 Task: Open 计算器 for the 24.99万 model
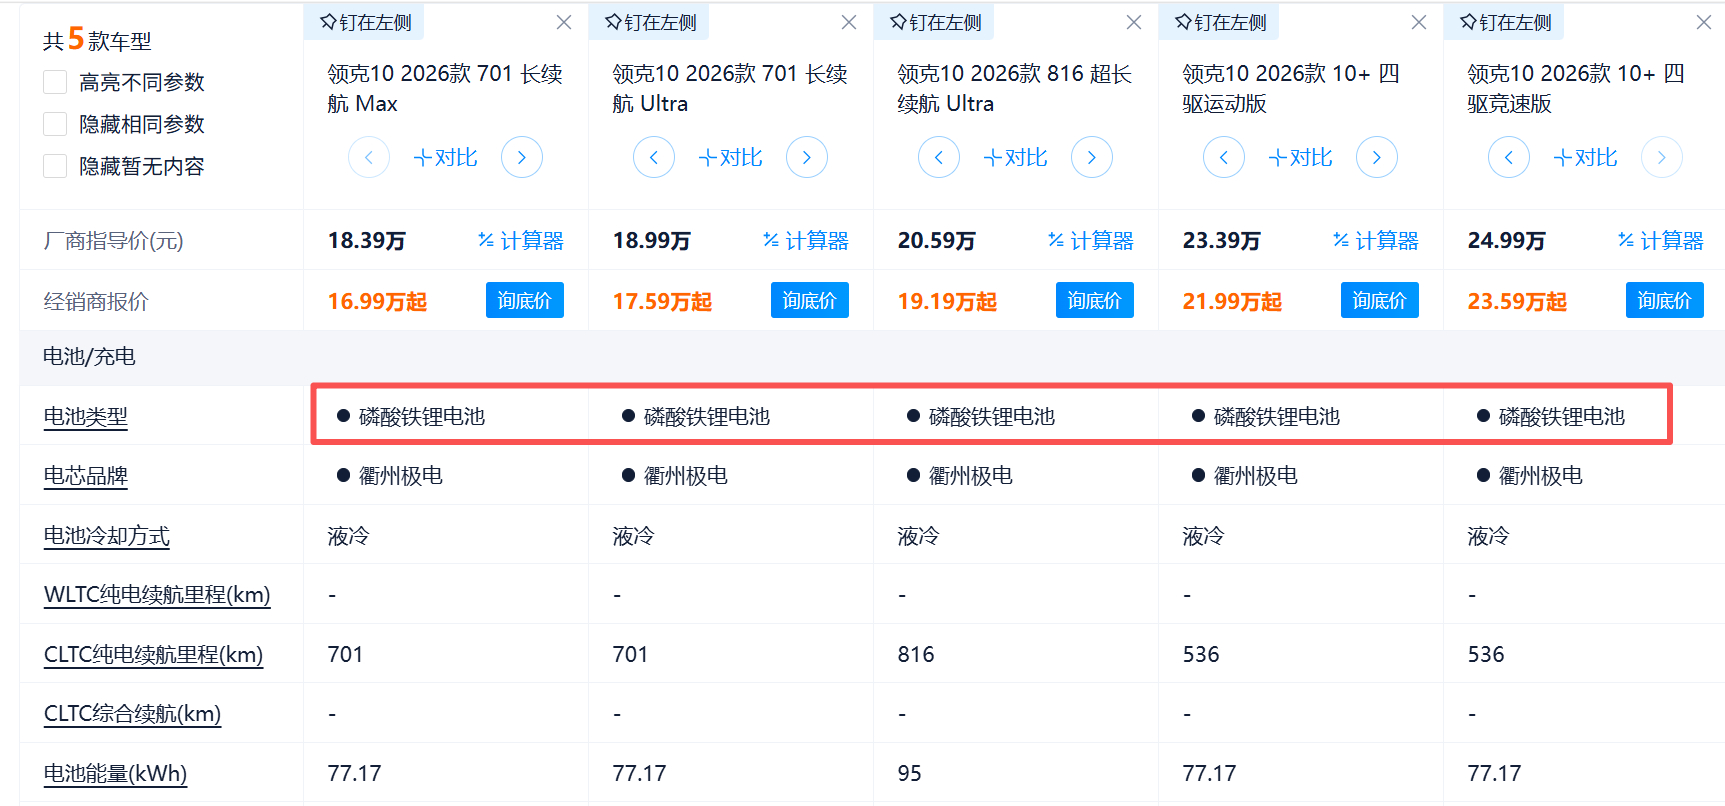(1661, 241)
